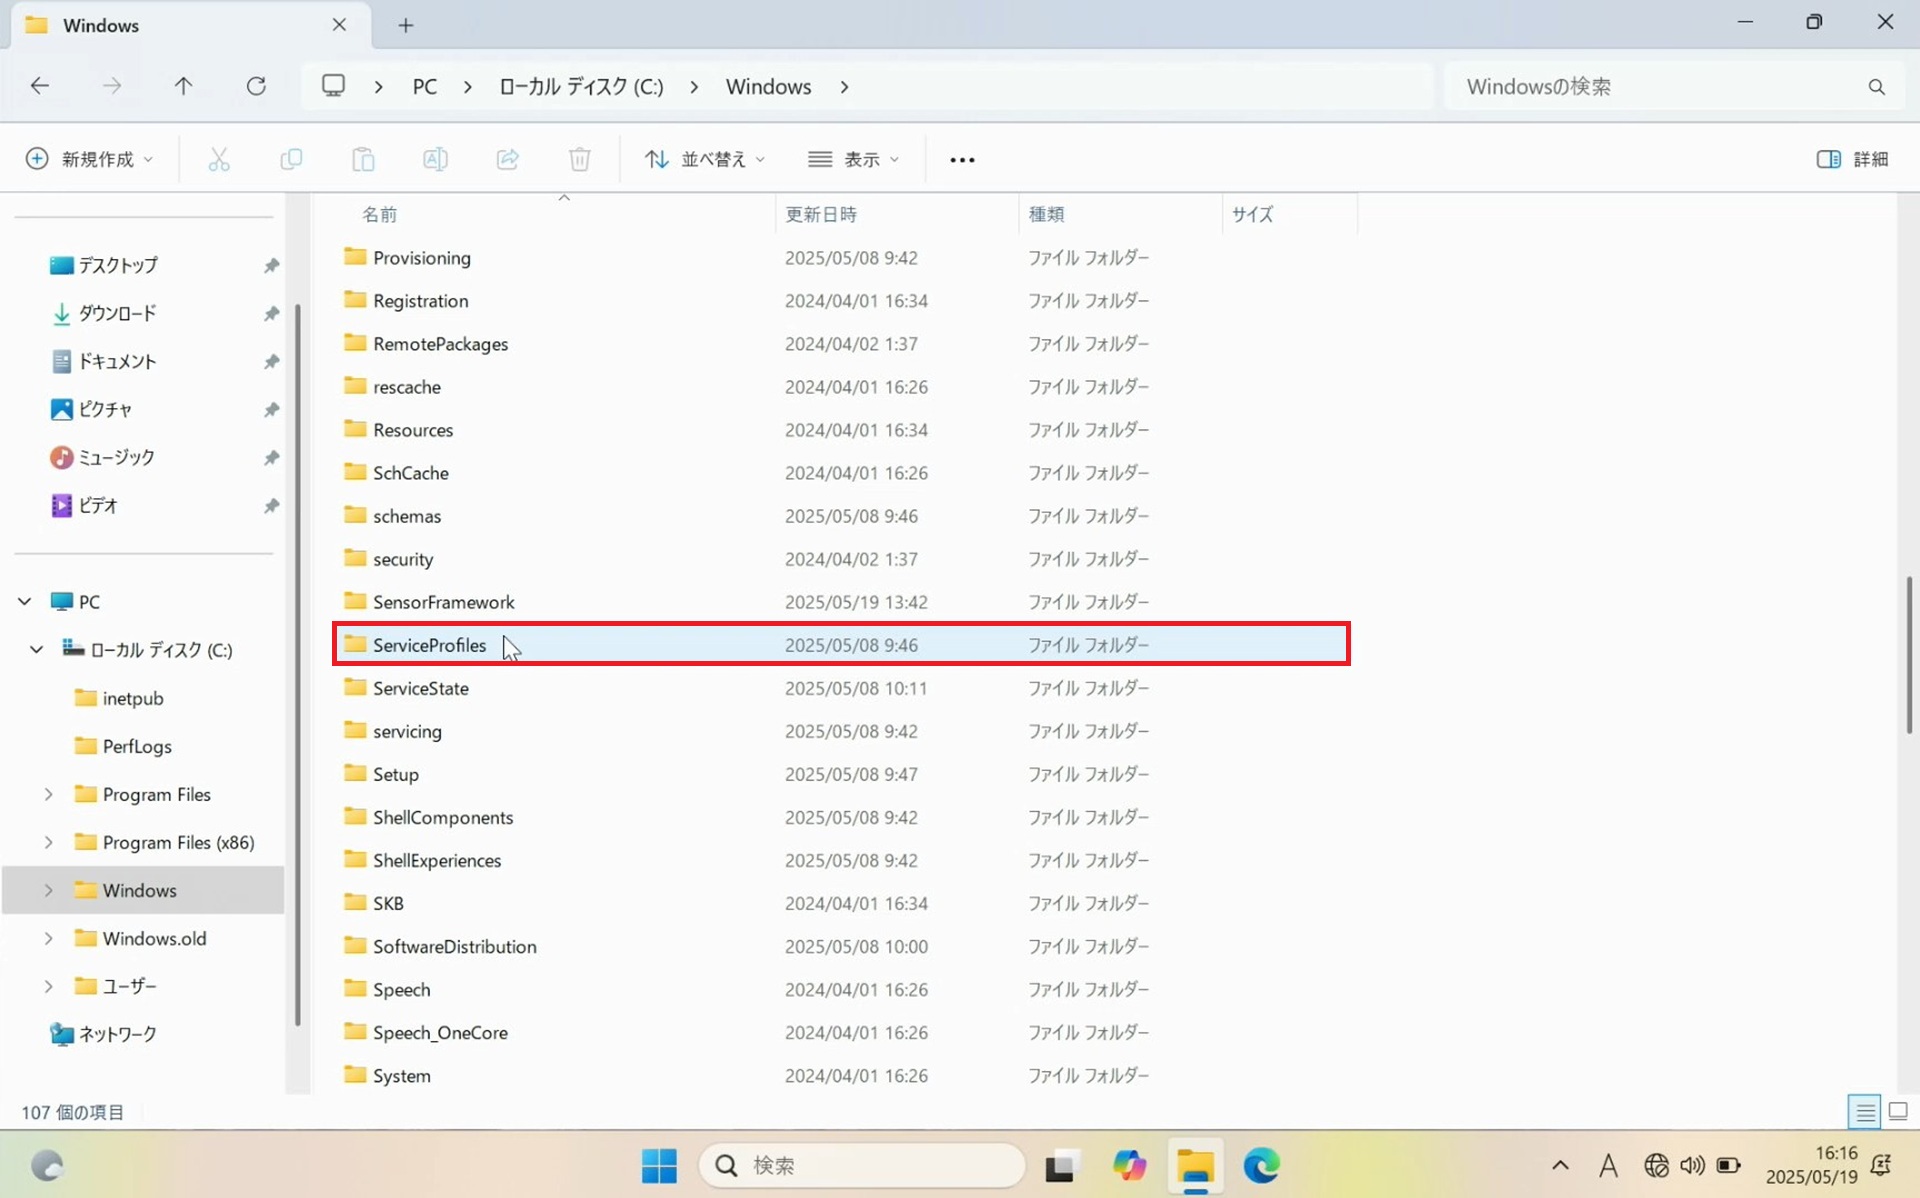Click the IME input mode A indicator
This screenshot has width=1920, height=1198.
click(1608, 1166)
